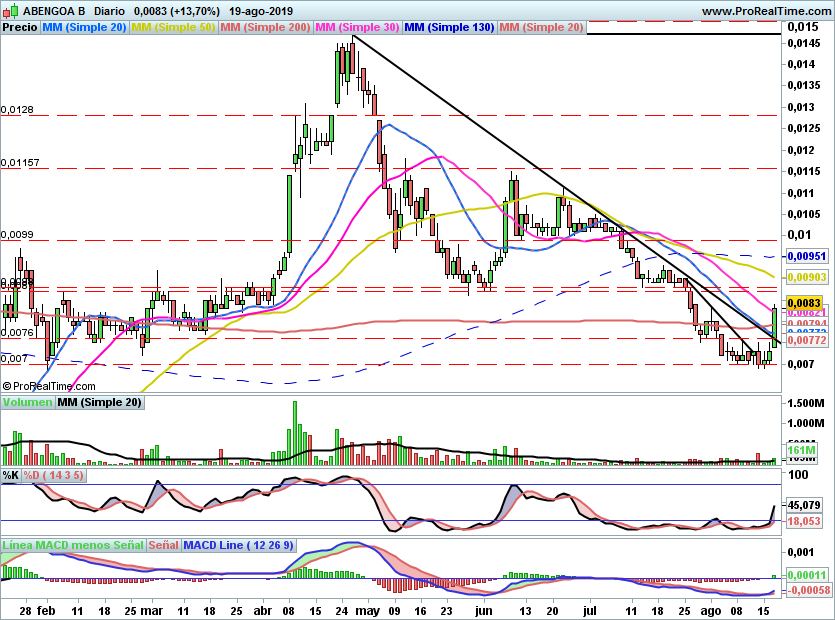Click the last pink MM (Simple 20) label
This screenshot has width=835, height=620.
pyautogui.click(x=542, y=27)
